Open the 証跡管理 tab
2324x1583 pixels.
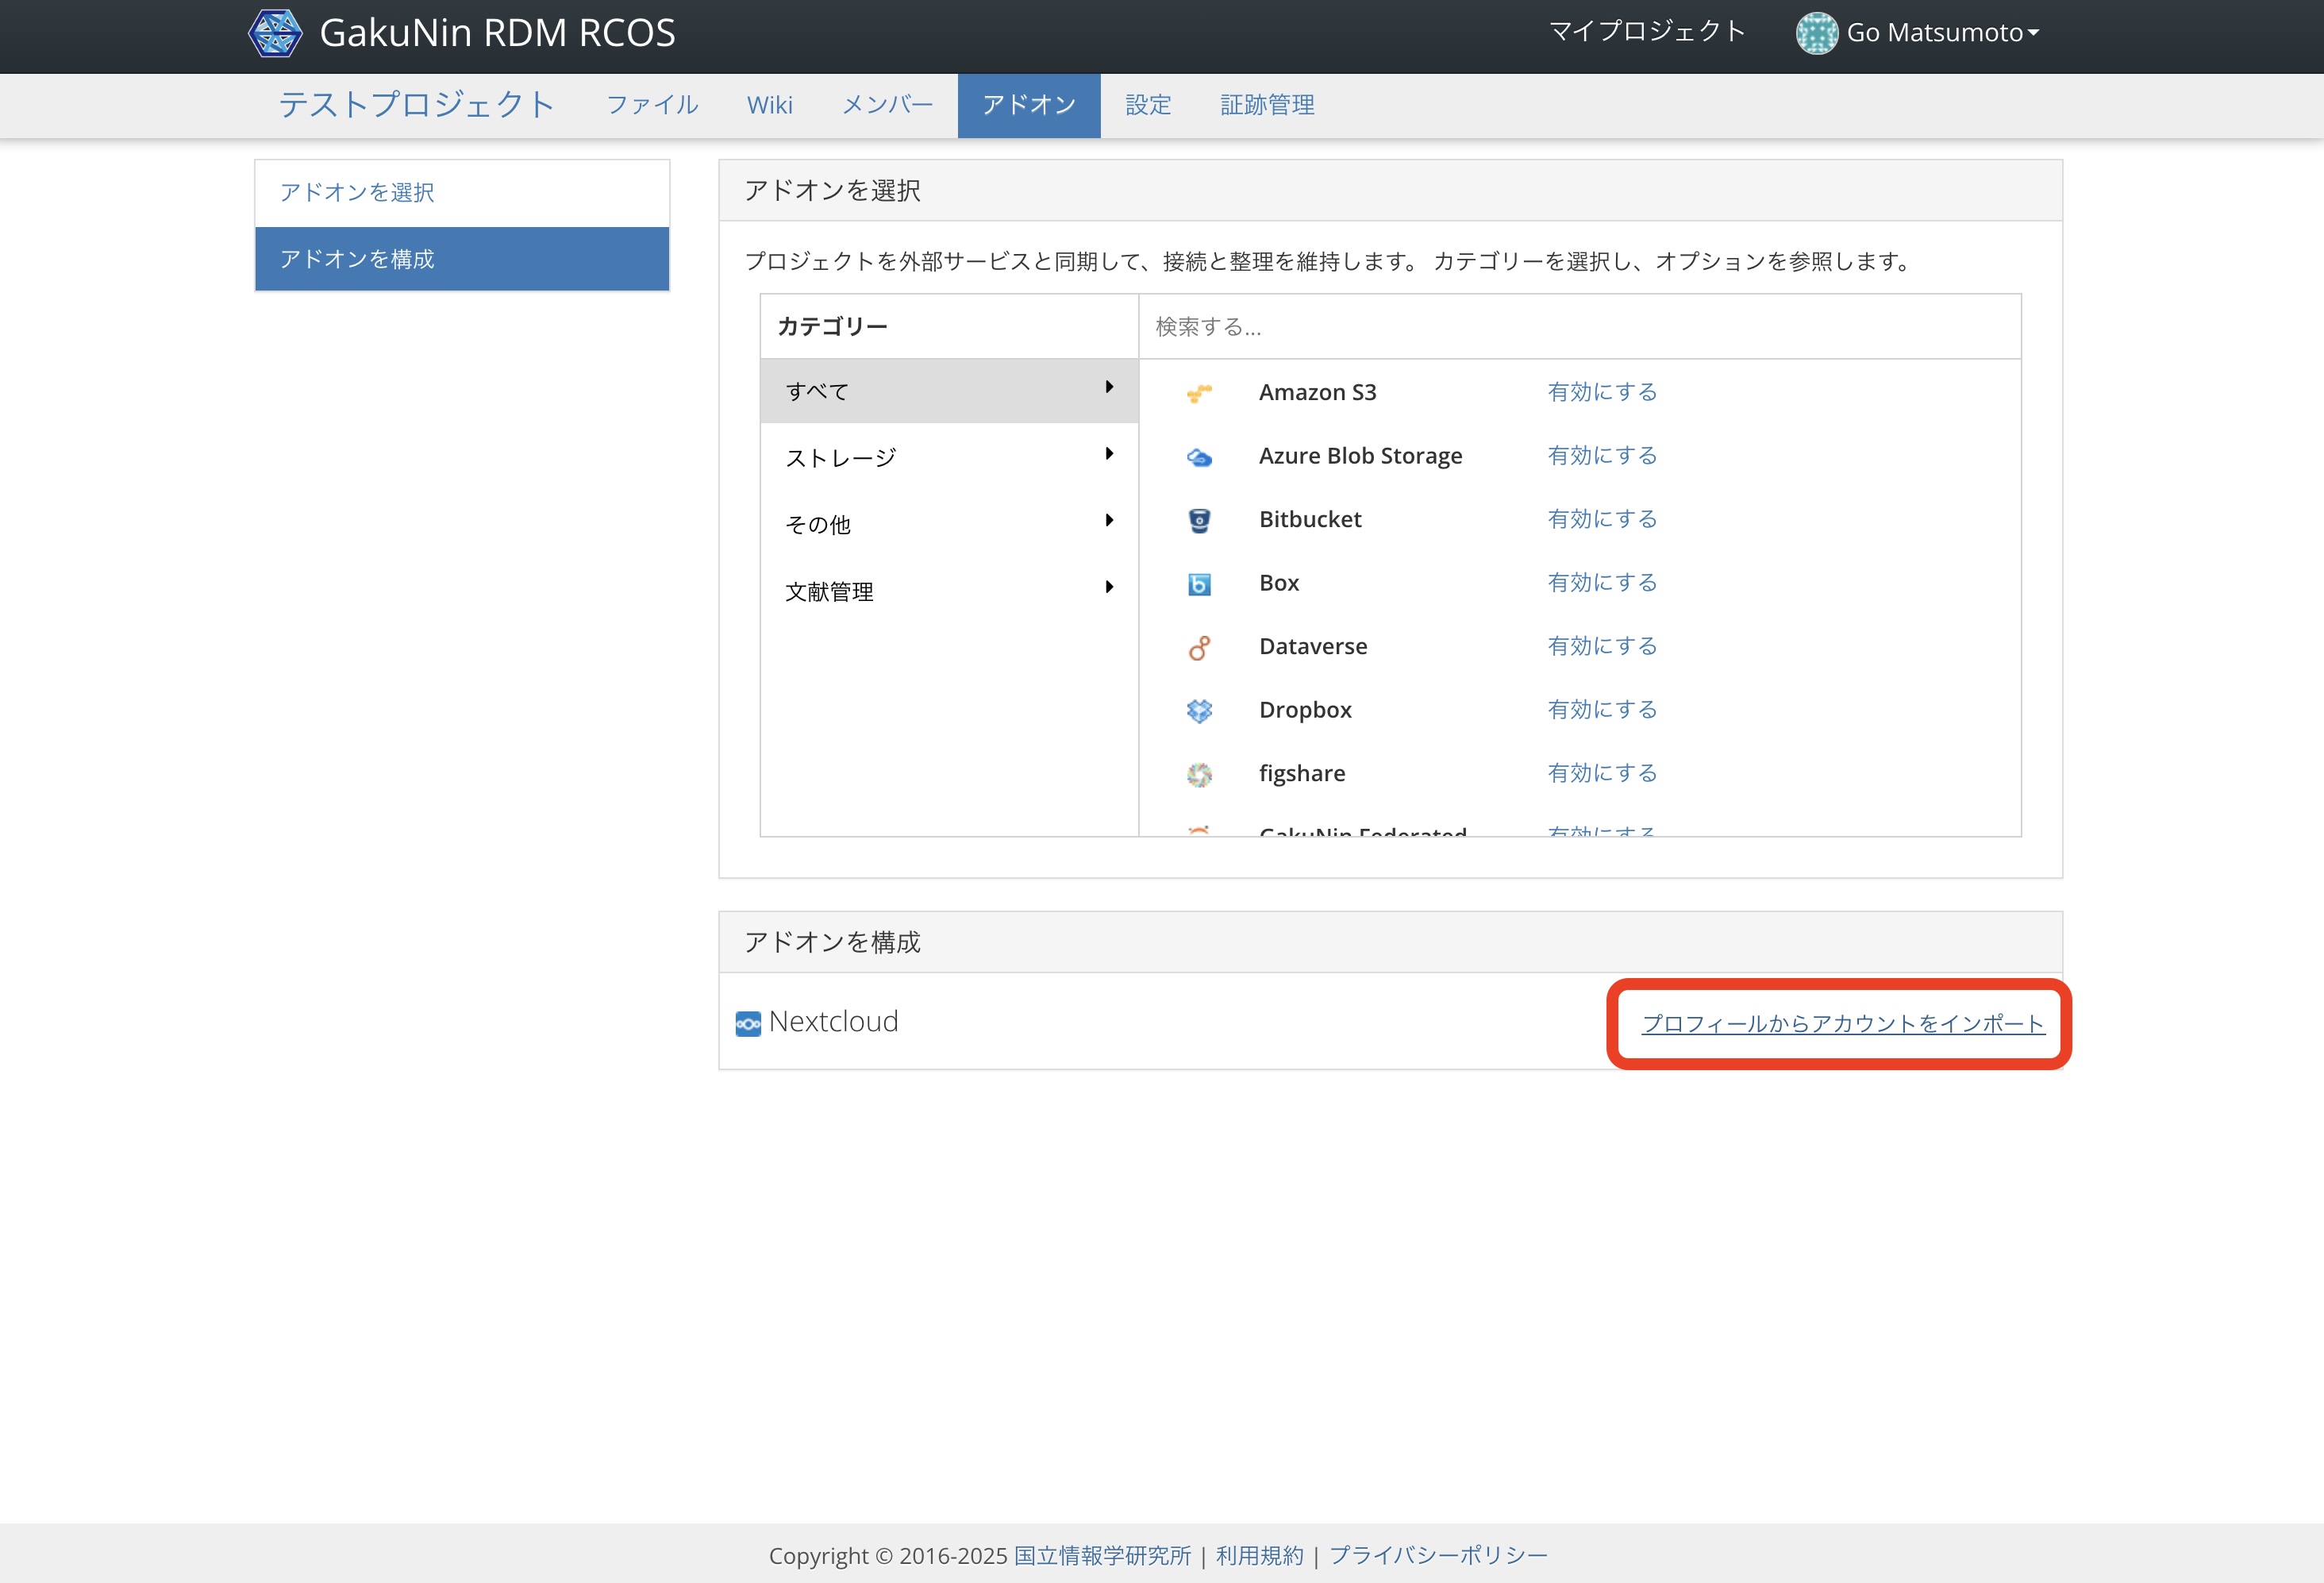coord(1267,105)
